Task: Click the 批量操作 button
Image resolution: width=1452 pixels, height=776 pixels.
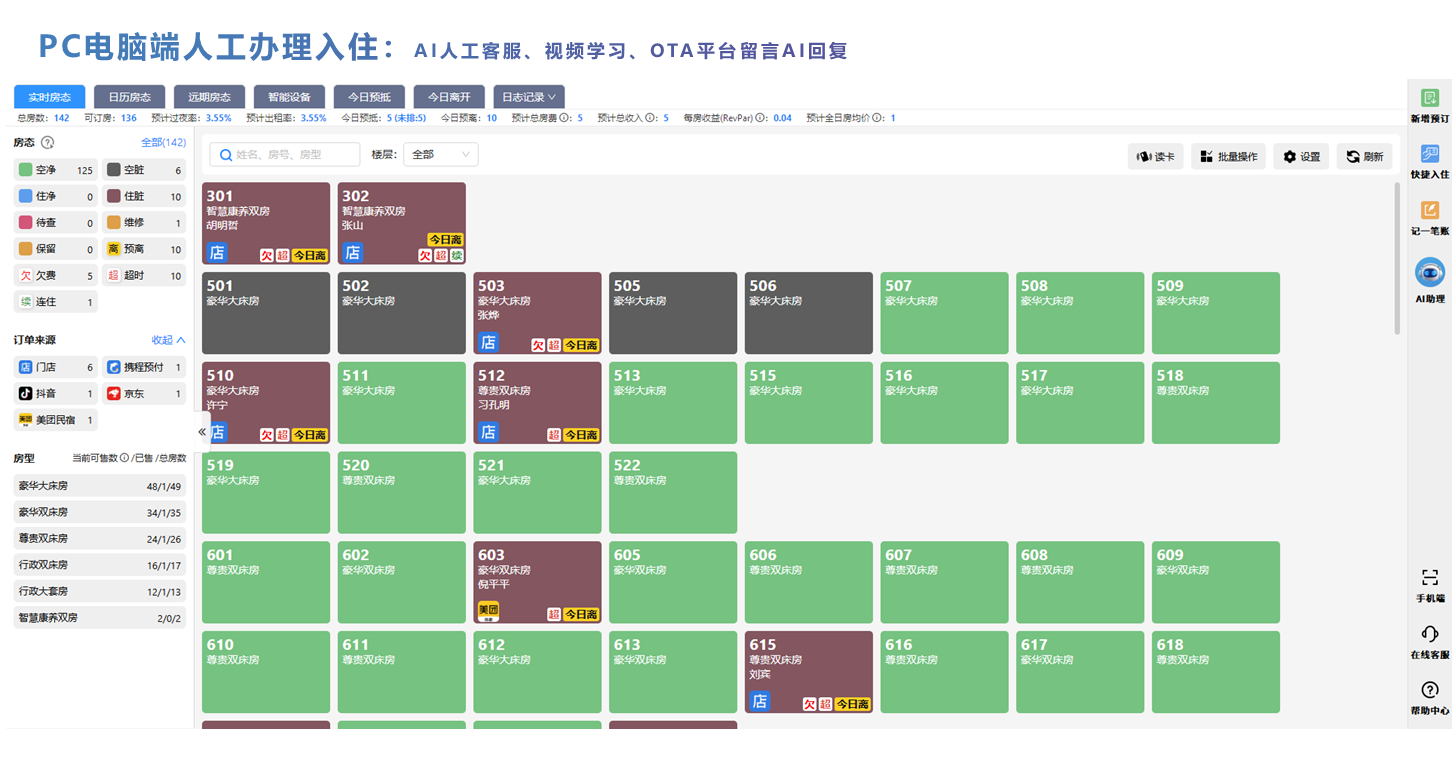Action: [1228, 157]
